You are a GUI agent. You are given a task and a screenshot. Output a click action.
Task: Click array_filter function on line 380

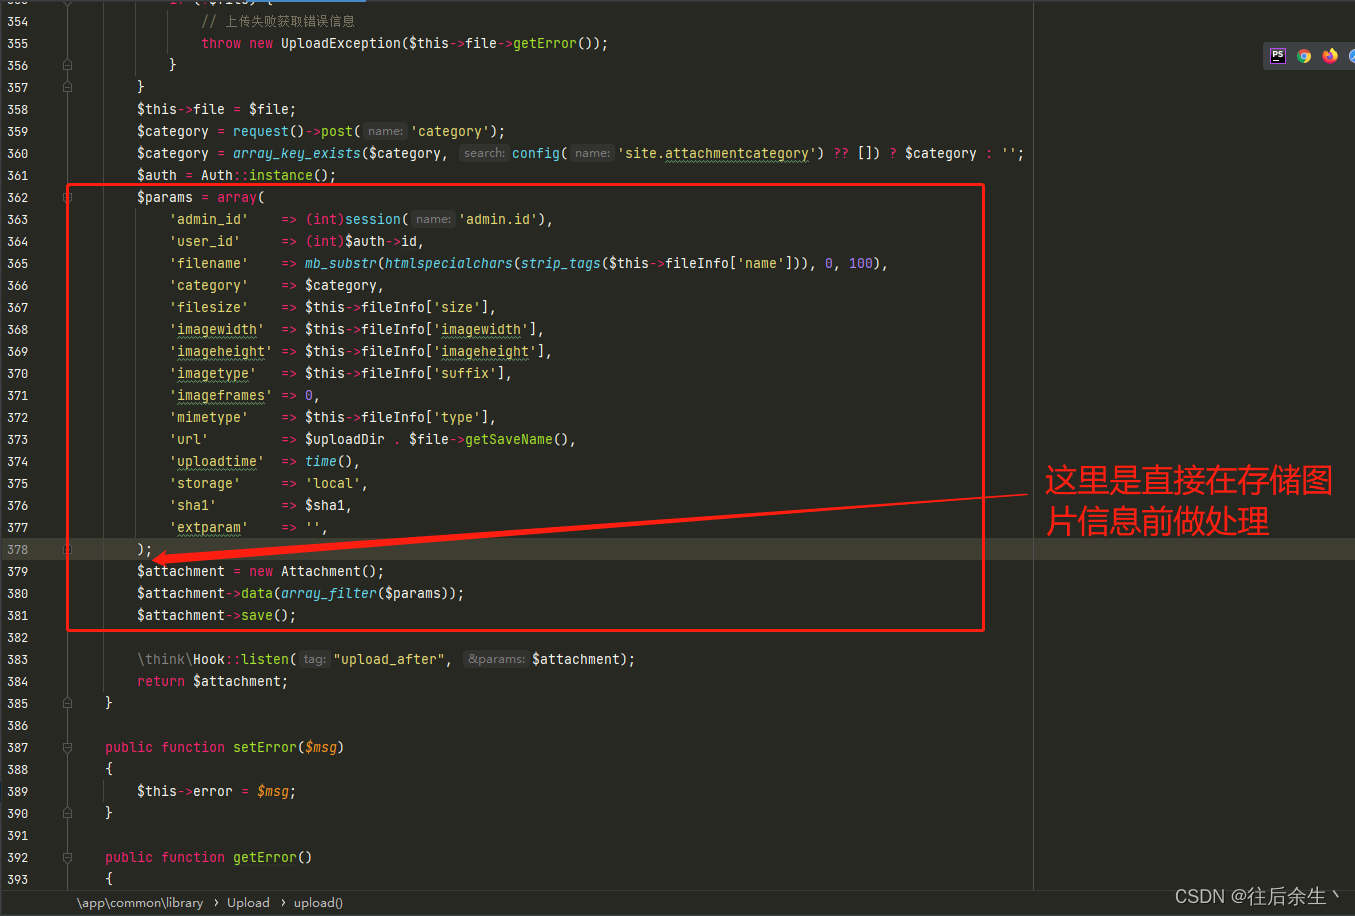329,593
